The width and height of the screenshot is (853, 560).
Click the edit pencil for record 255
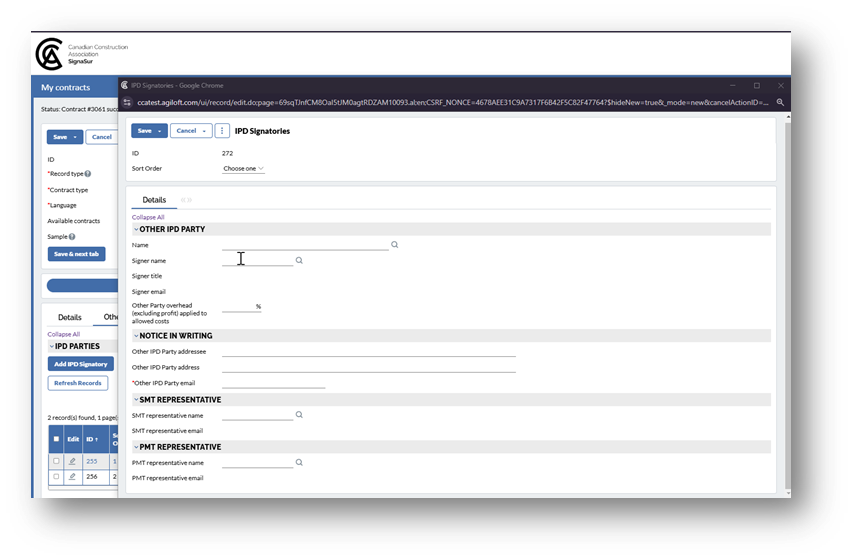tap(71, 461)
